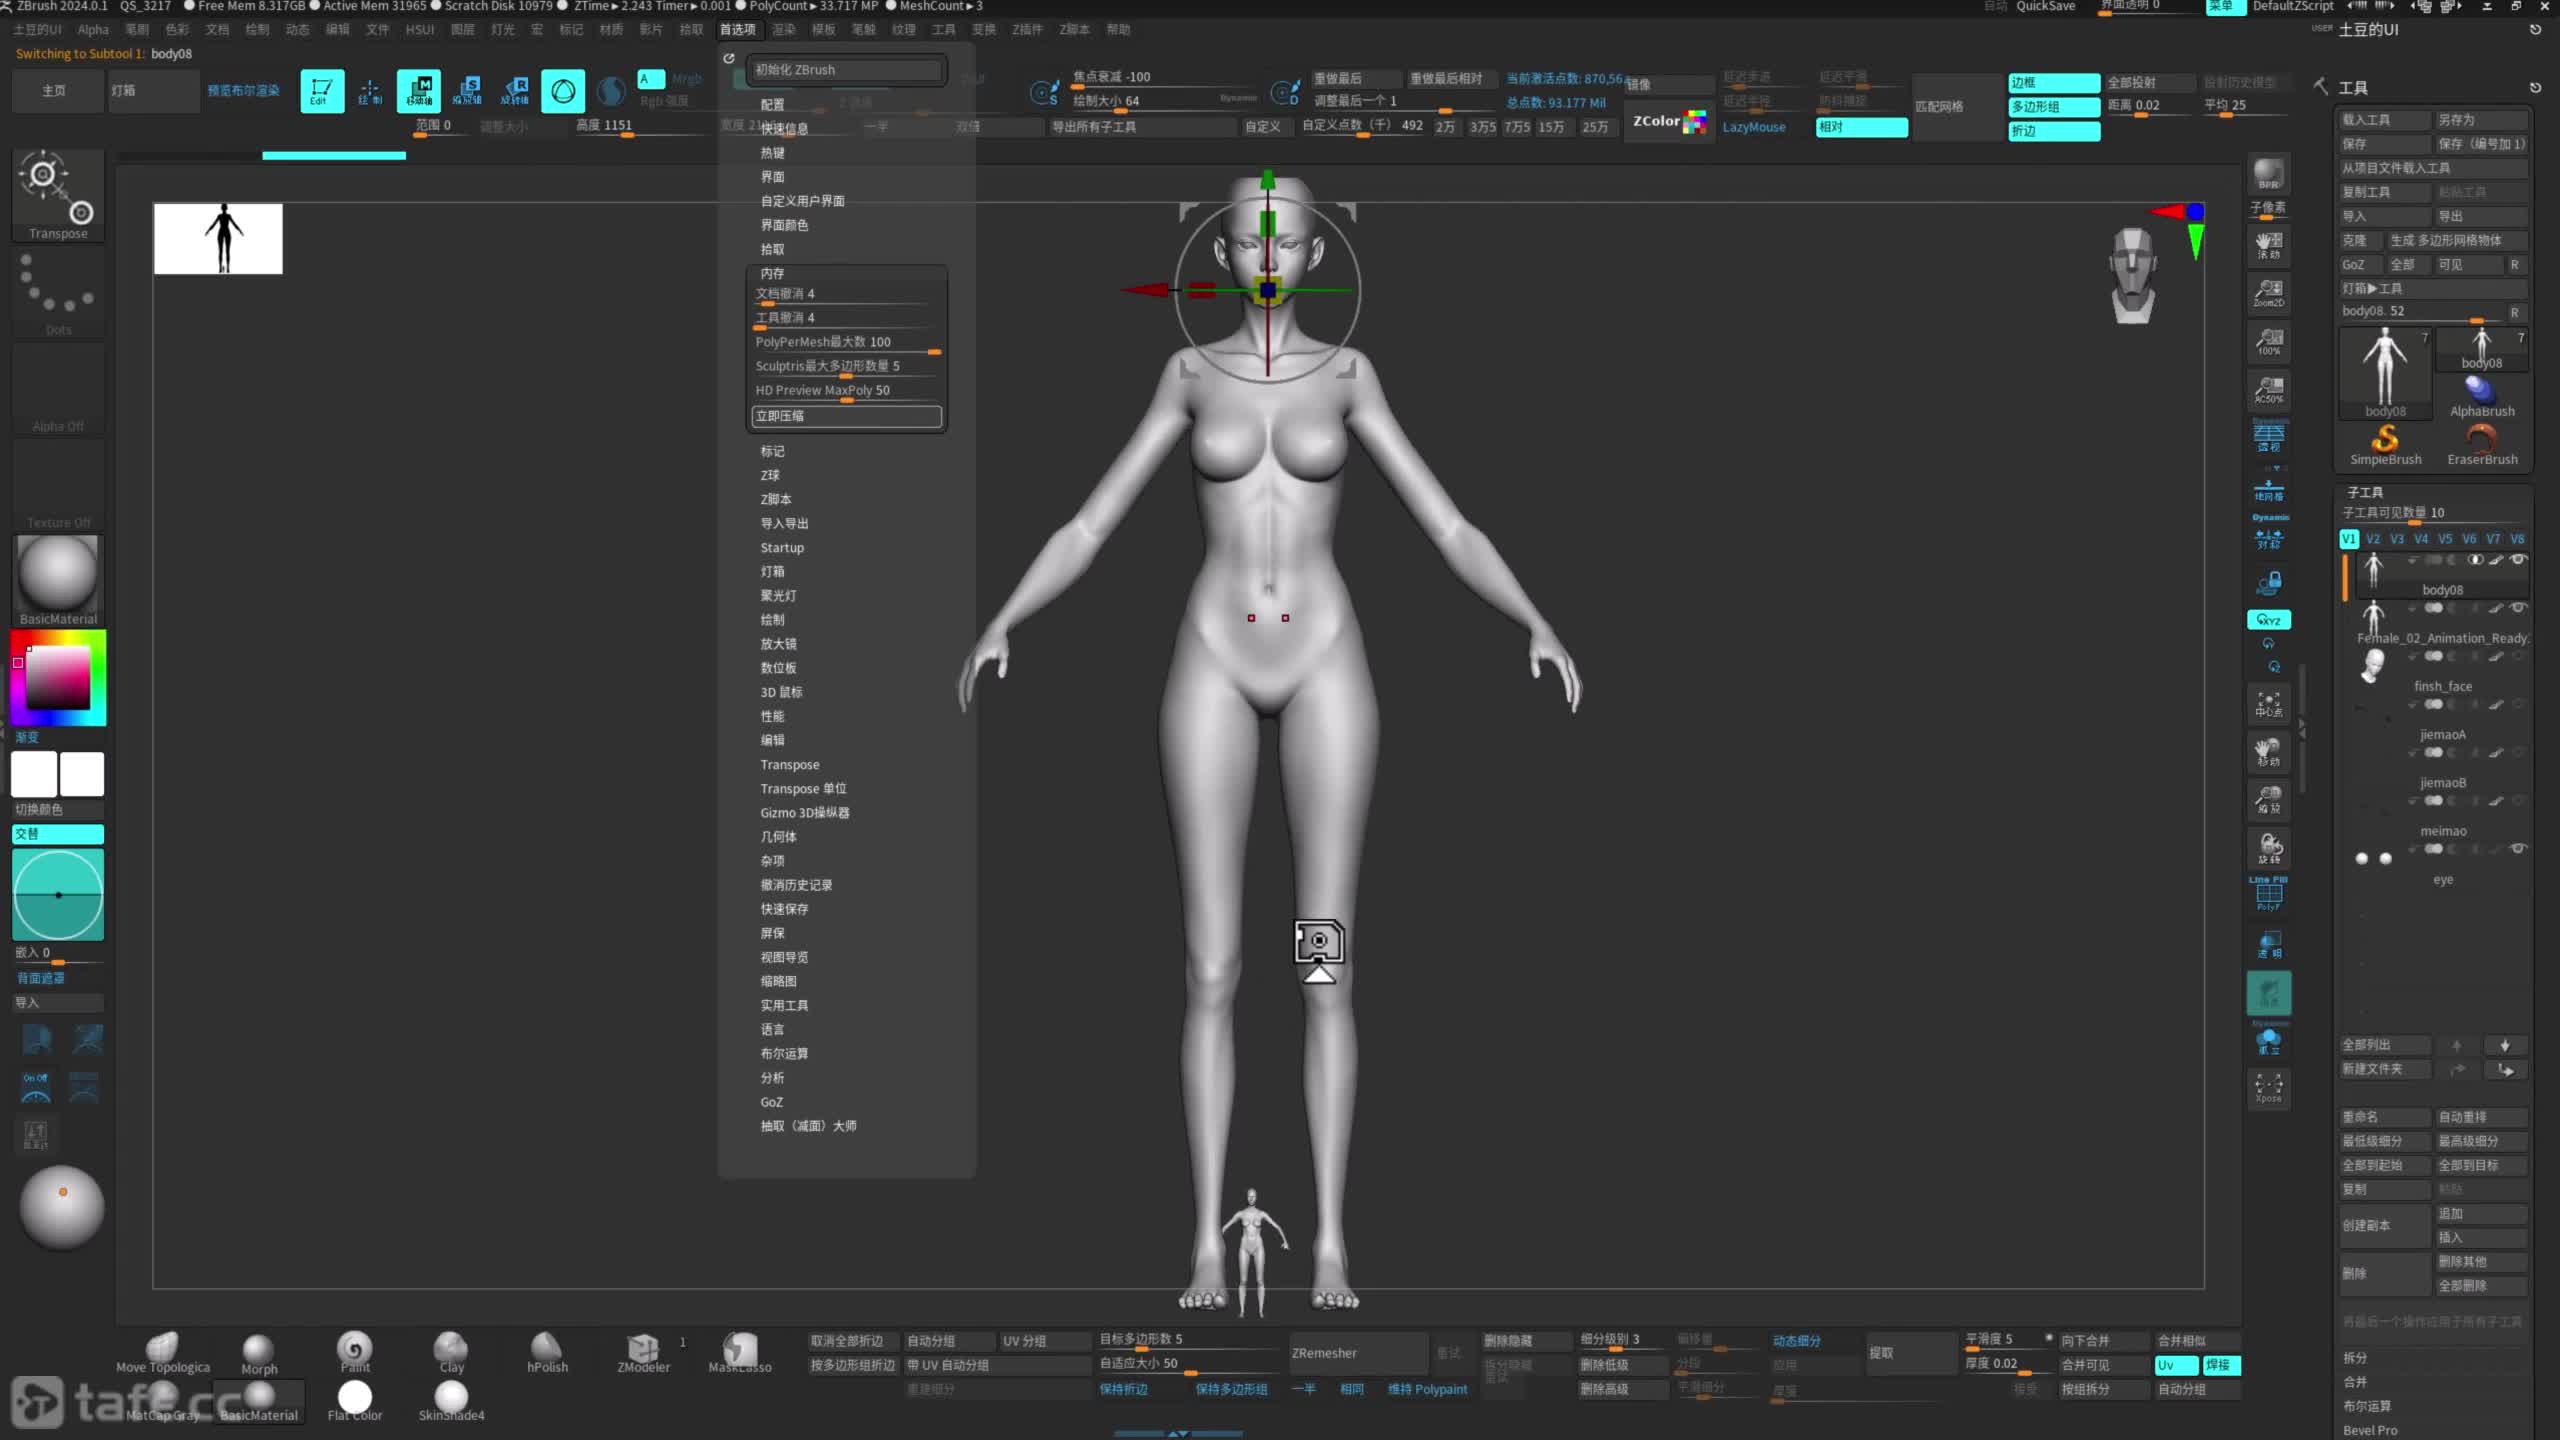Expand the 撤消历史记录 section

pyautogui.click(x=797, y=885)
